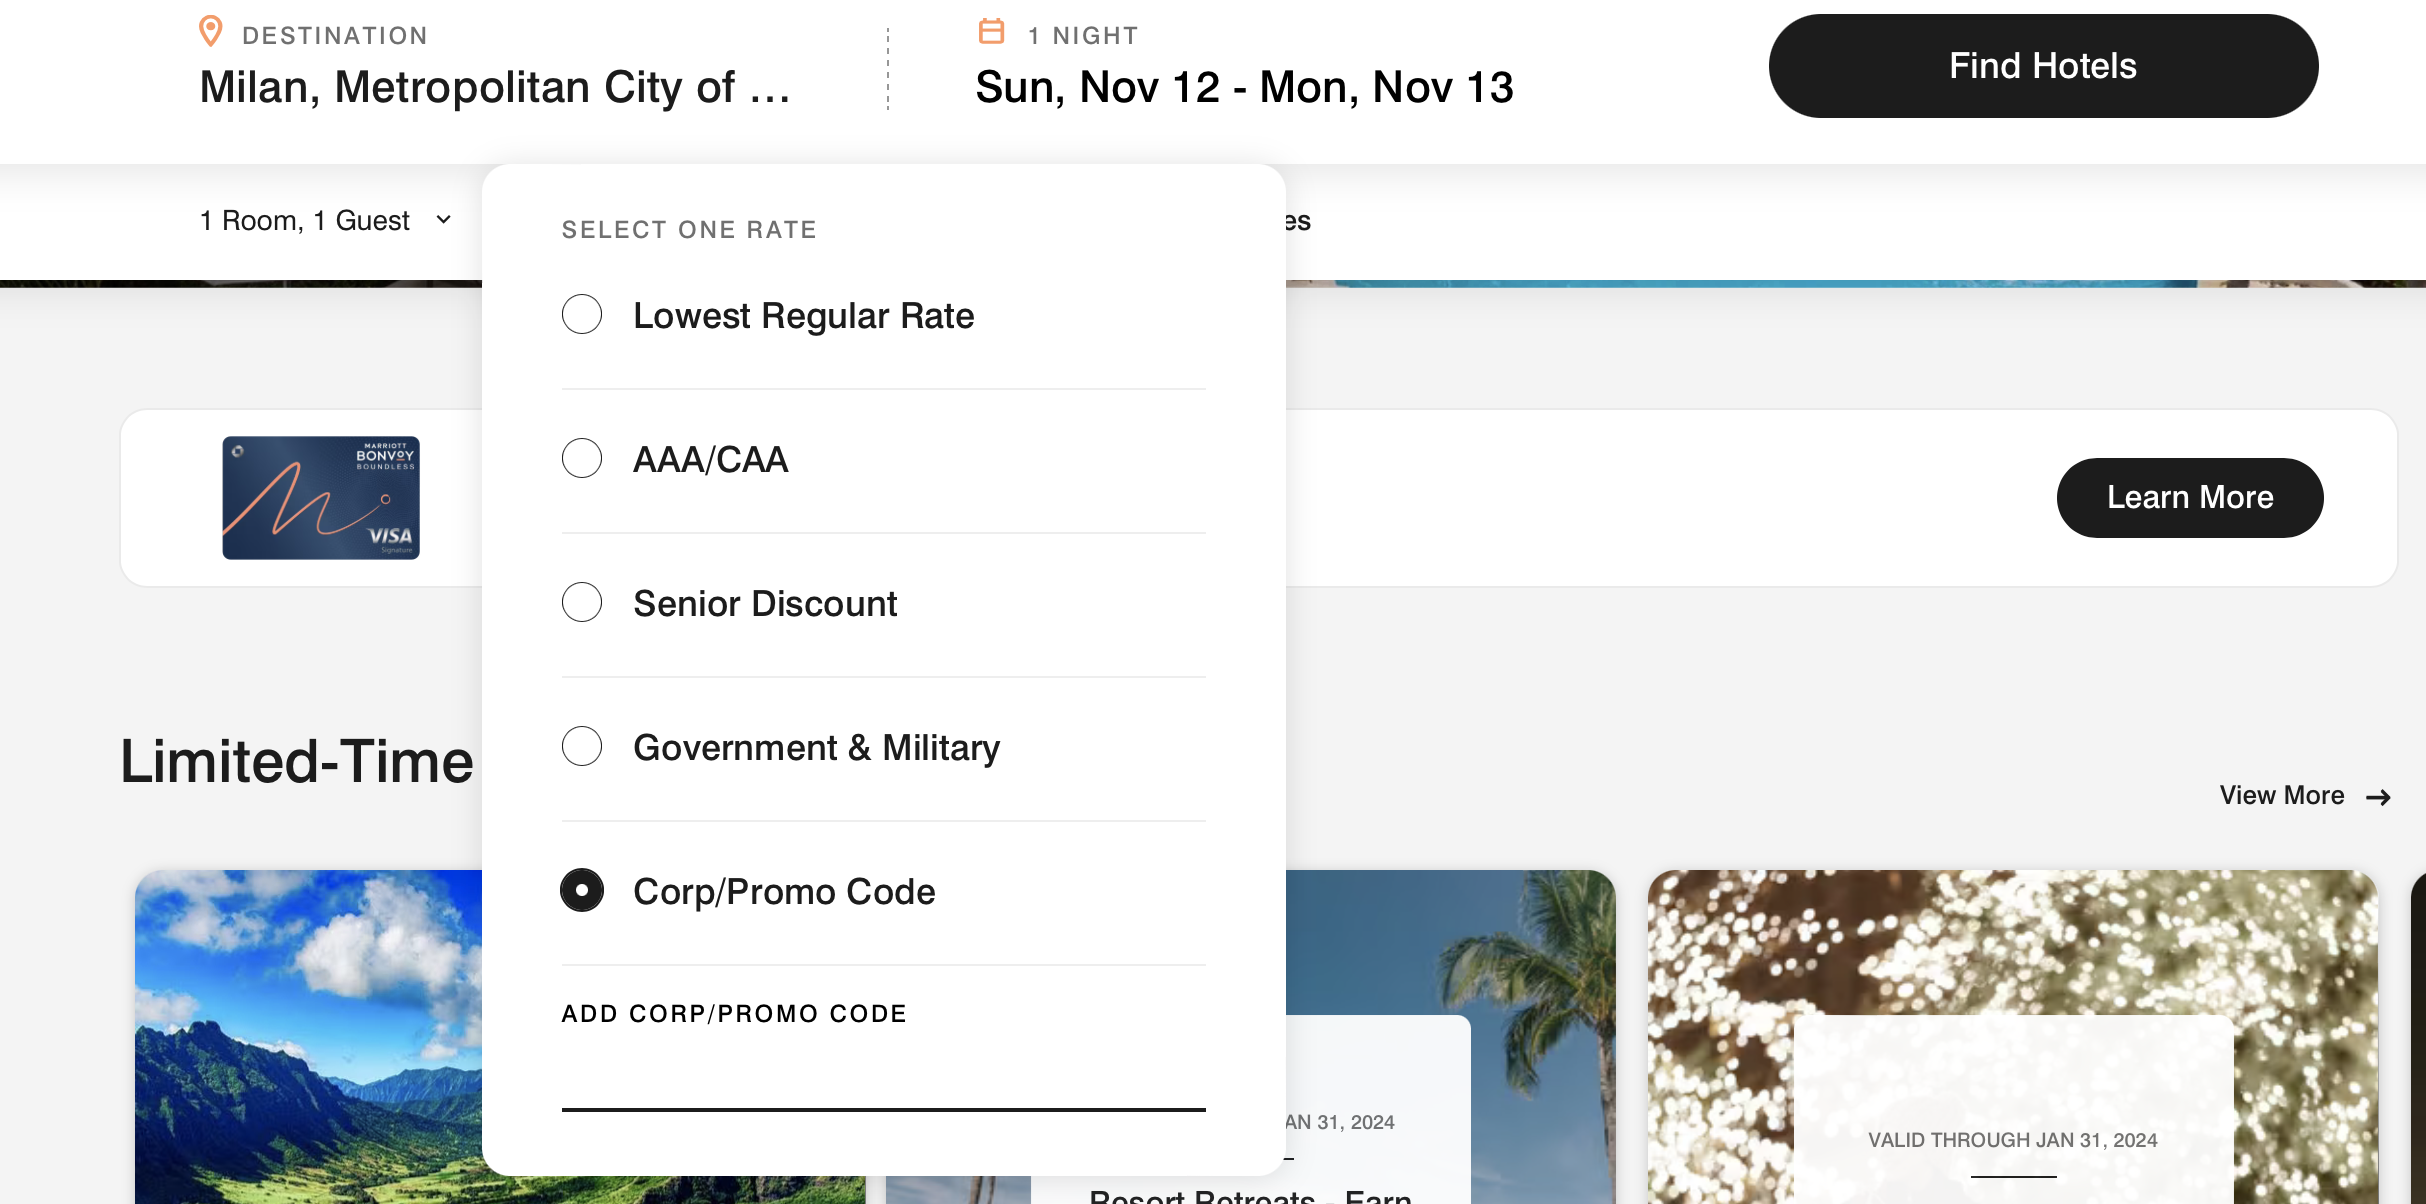This screenshot has width=2426, height=1204.
Task: Select the Corp/Promo Code radio button
Action: [x=582, y=891]
